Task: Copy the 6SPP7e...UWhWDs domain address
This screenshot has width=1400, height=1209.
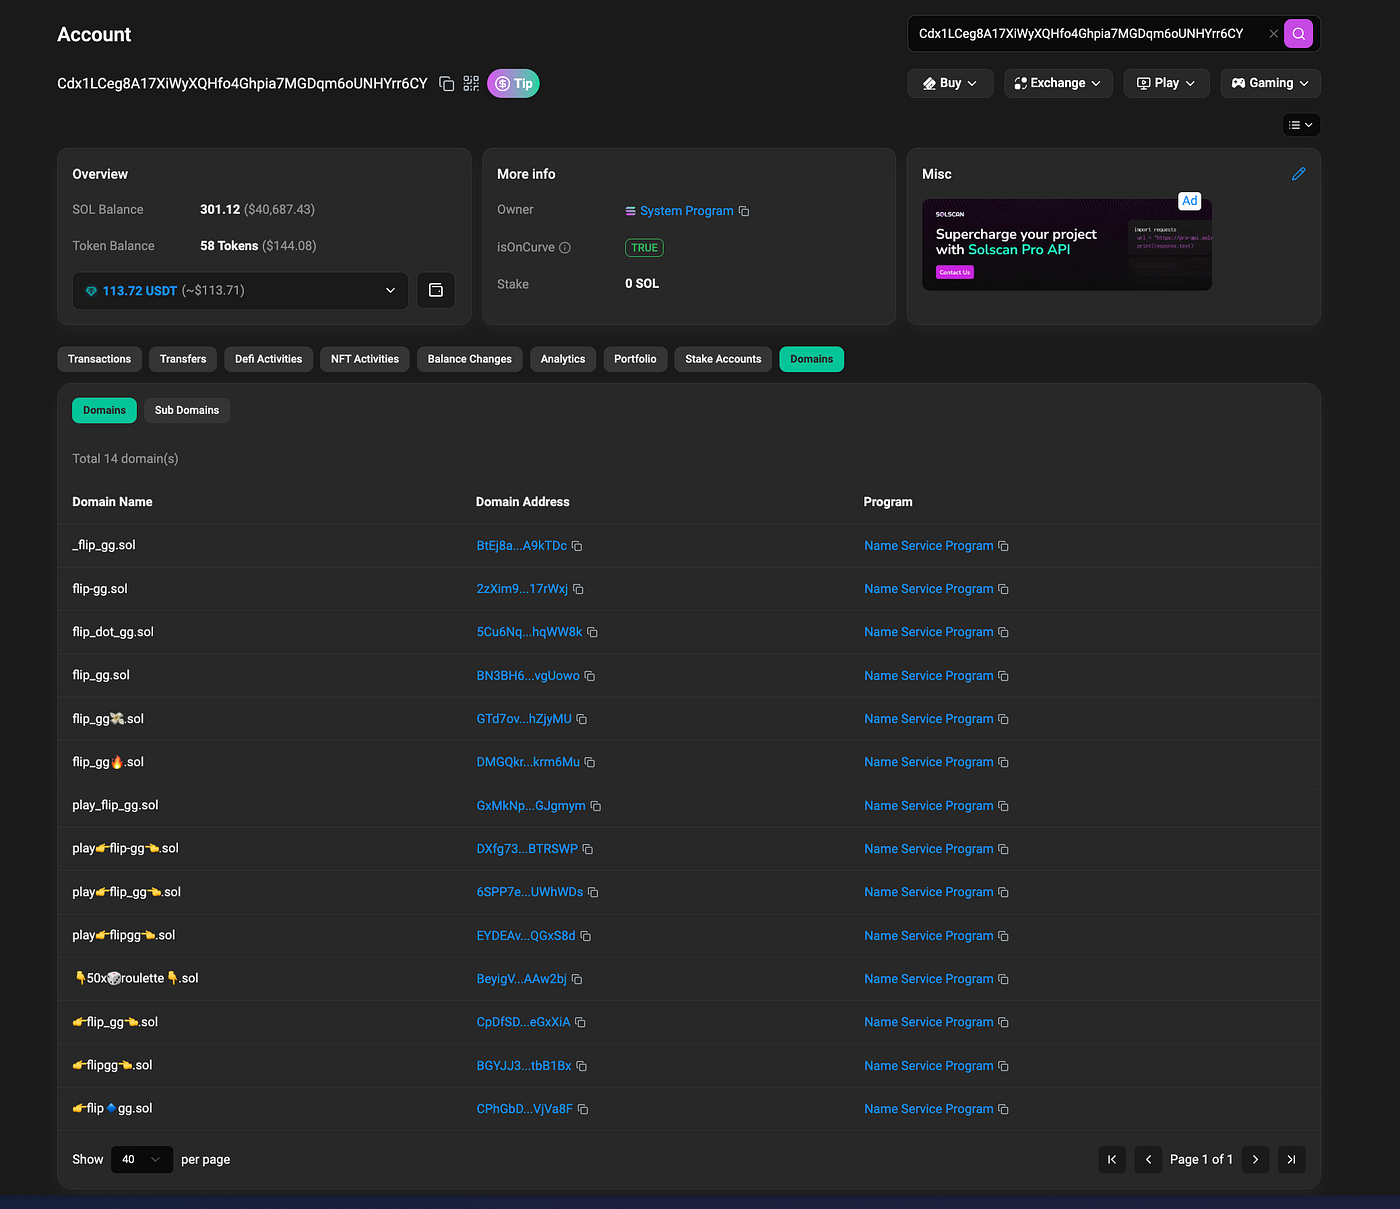Action: click(593, 893)
